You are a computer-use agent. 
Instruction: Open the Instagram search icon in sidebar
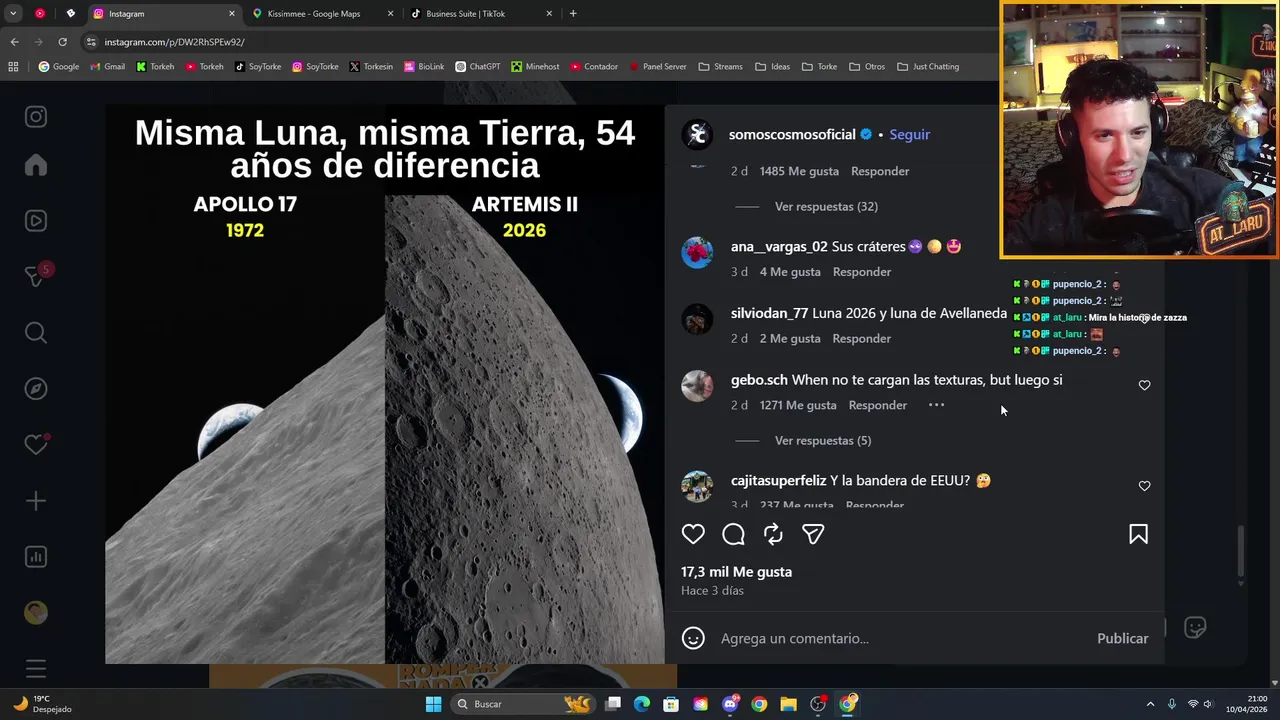coord(36,333)
